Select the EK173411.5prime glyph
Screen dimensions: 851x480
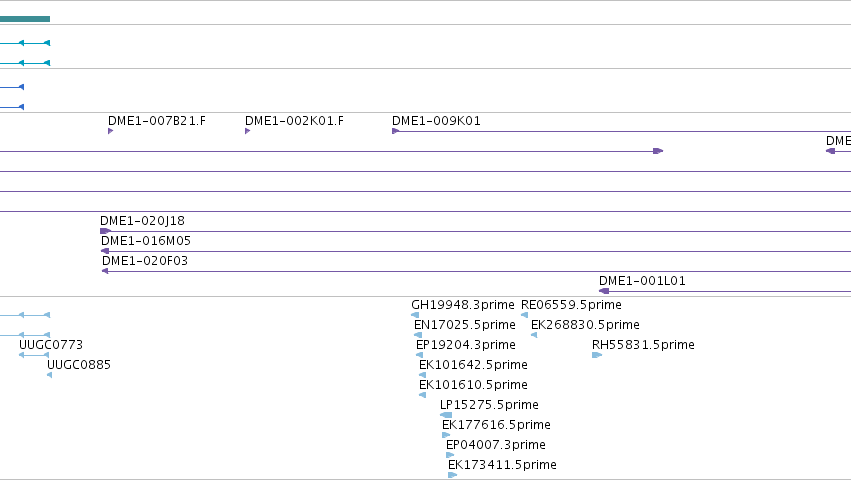coord(453,475)
